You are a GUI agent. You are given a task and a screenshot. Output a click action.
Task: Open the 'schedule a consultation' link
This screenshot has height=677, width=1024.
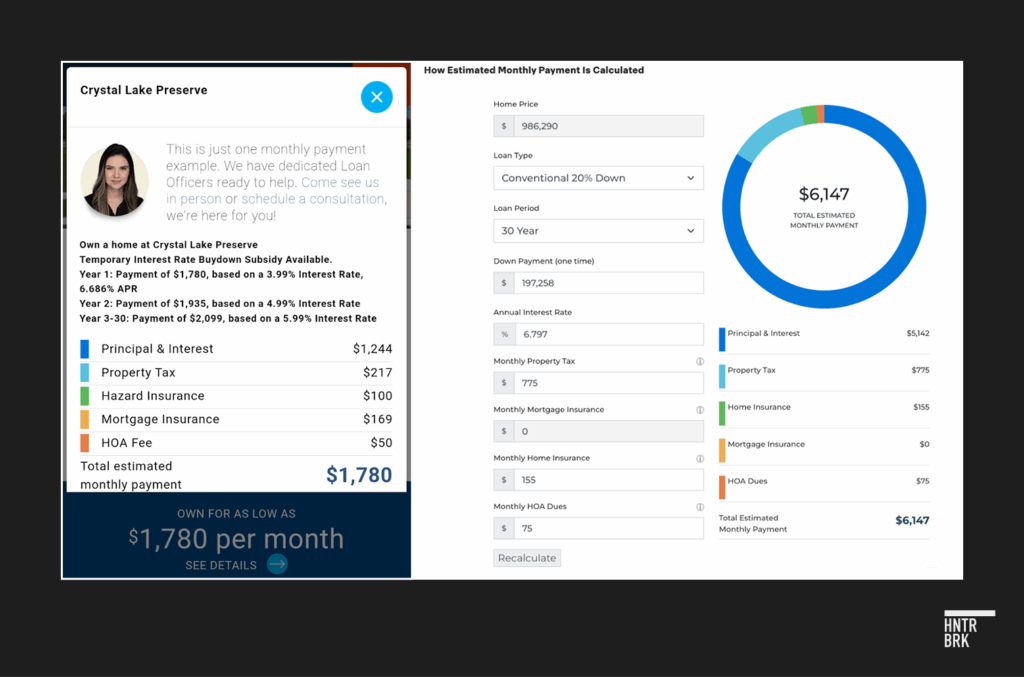tap(312, 199)
